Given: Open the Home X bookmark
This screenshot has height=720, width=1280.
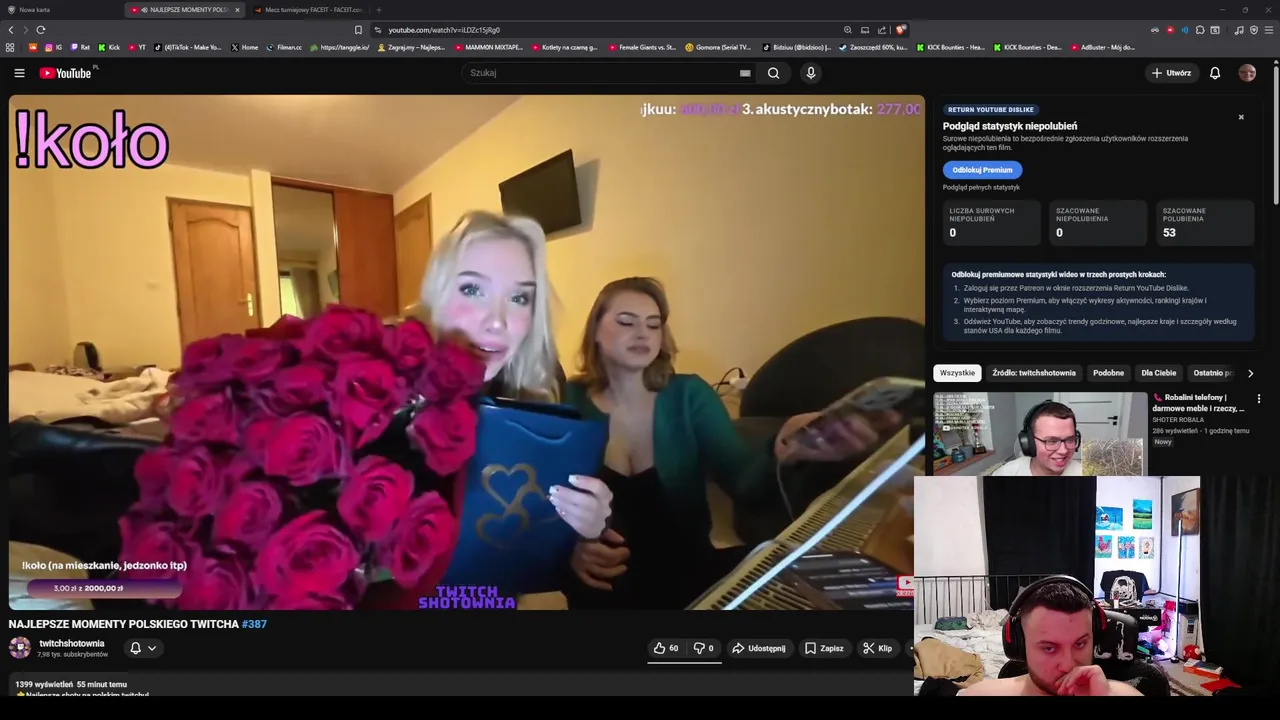Looking at the screenshot, I should [244, 47].
